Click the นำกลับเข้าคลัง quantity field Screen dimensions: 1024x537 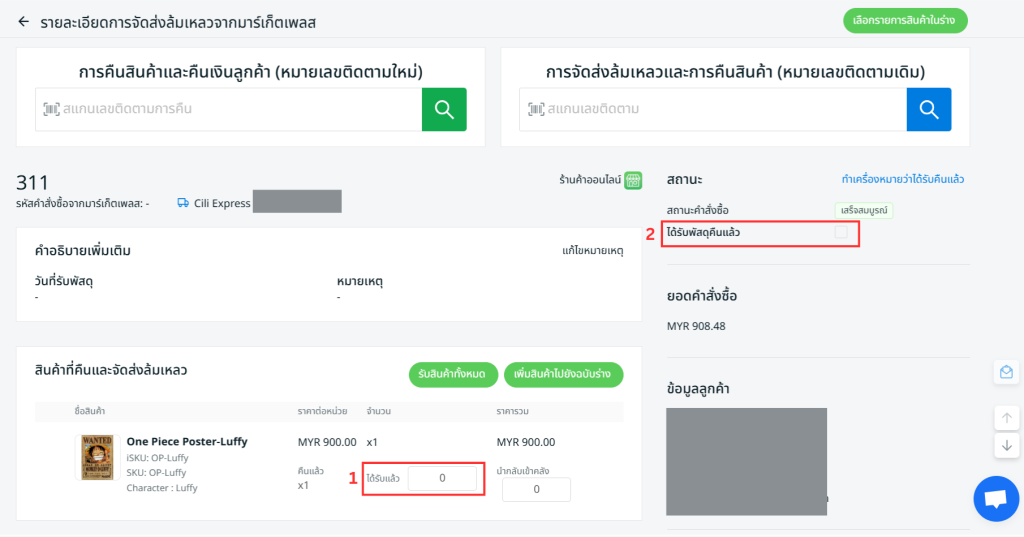click(536, 490)
